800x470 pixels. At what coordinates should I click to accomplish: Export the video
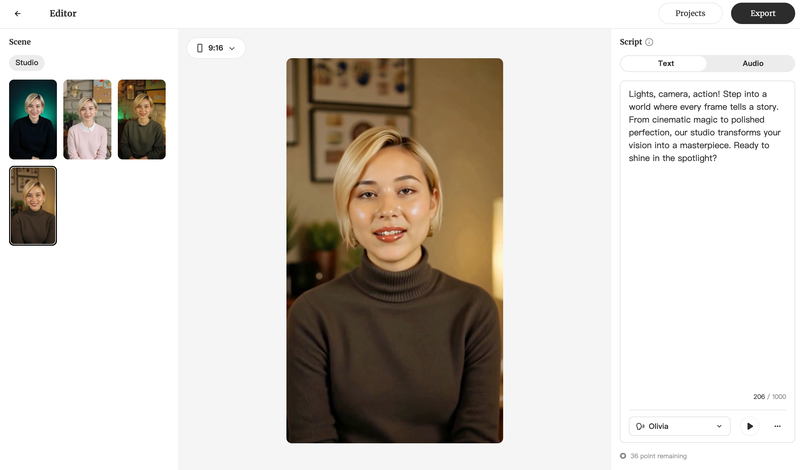[762, 13]
